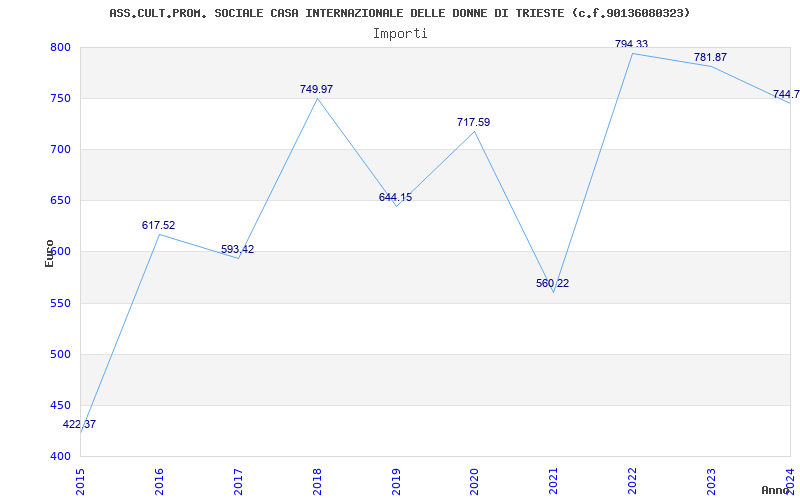
Task: Click the 'Importi' subtitle
Action: (400, 34)
